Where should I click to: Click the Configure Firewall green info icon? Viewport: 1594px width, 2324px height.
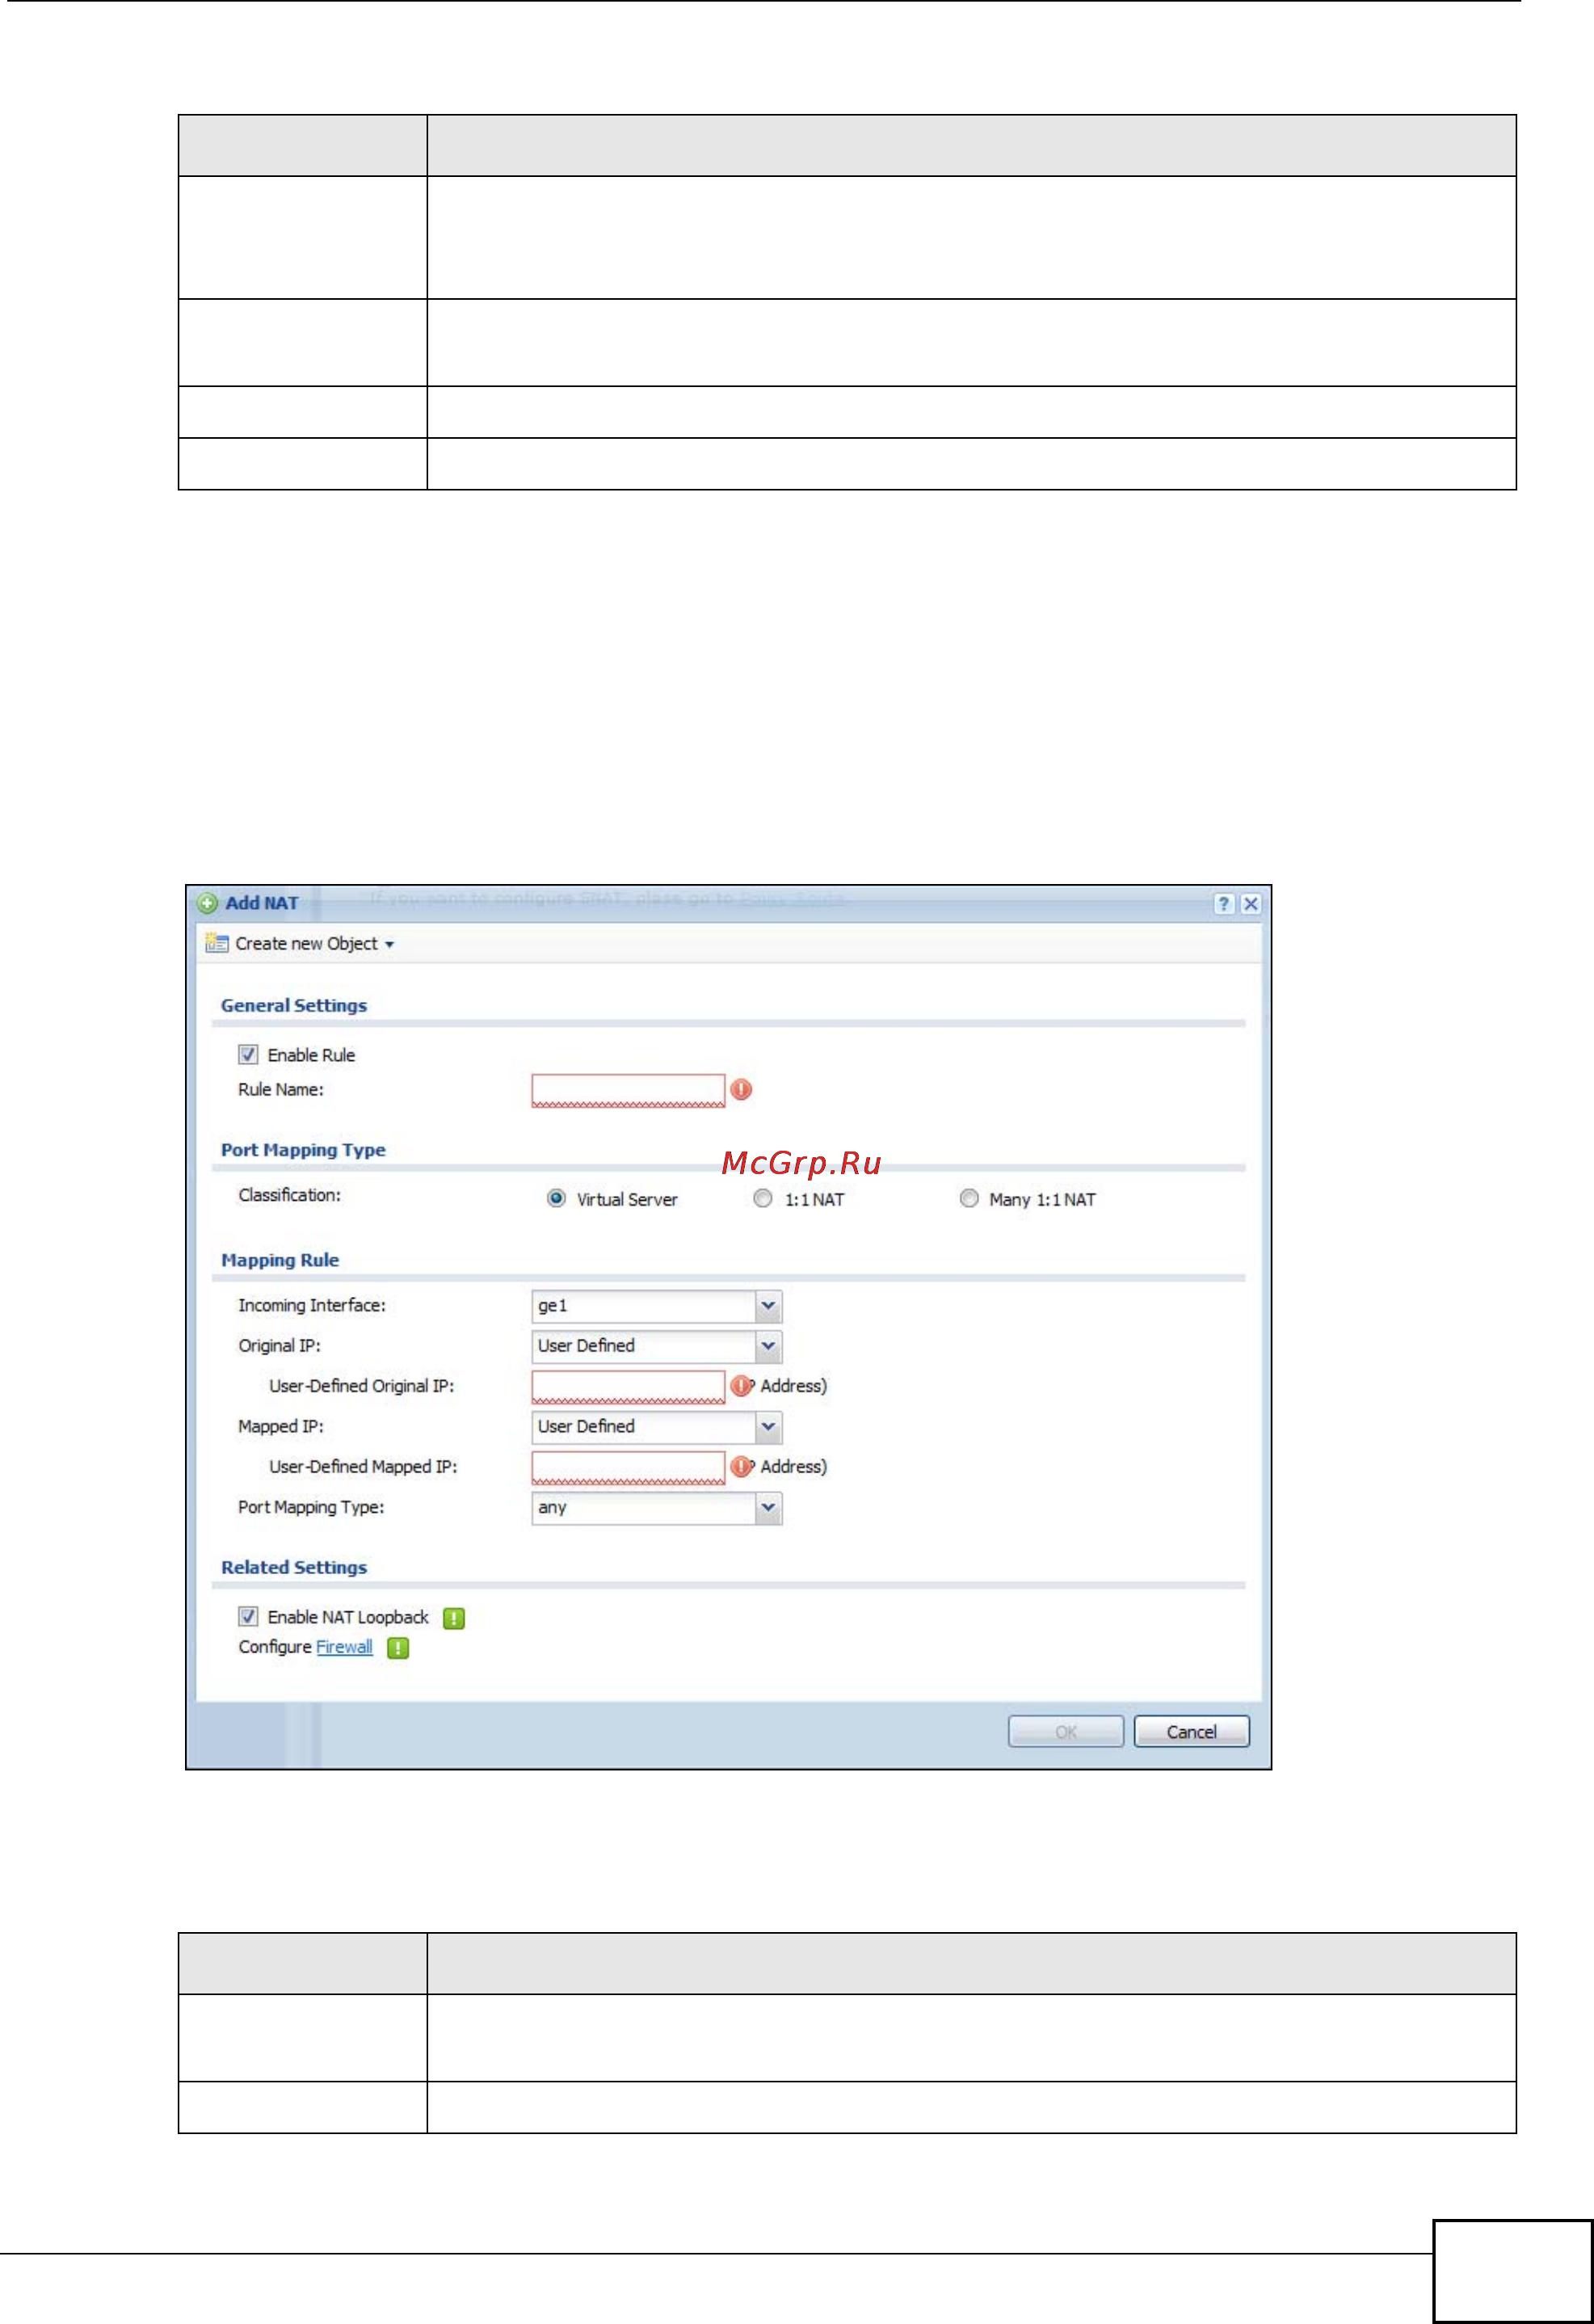pyautogui.click(x=398, y=1648)
